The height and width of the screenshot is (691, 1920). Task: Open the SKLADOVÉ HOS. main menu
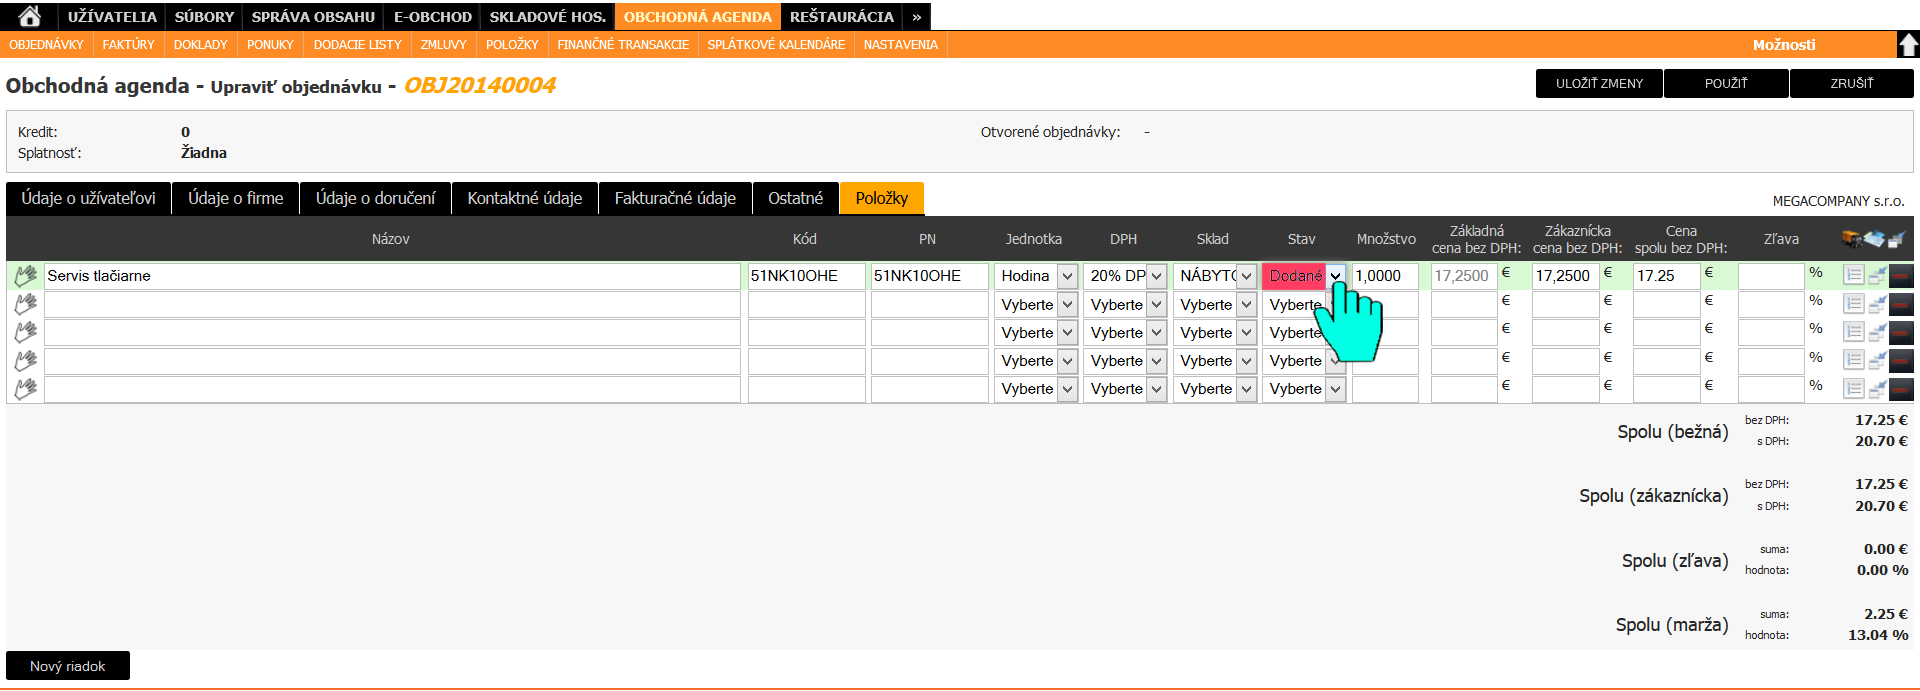tap(547, 17)
